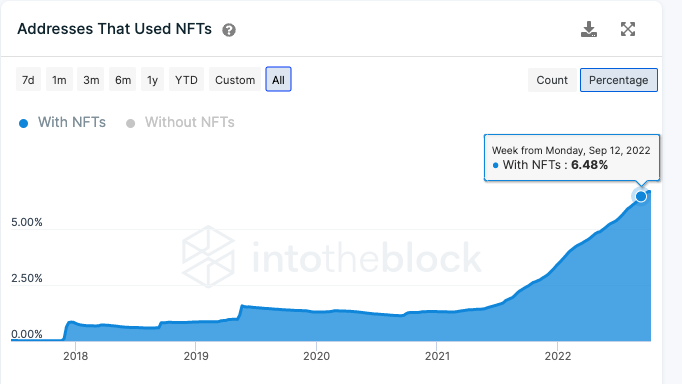Viewport: 682px width, 384px height.
Task: Choose the 3m time range
Action: pos(91,80)
